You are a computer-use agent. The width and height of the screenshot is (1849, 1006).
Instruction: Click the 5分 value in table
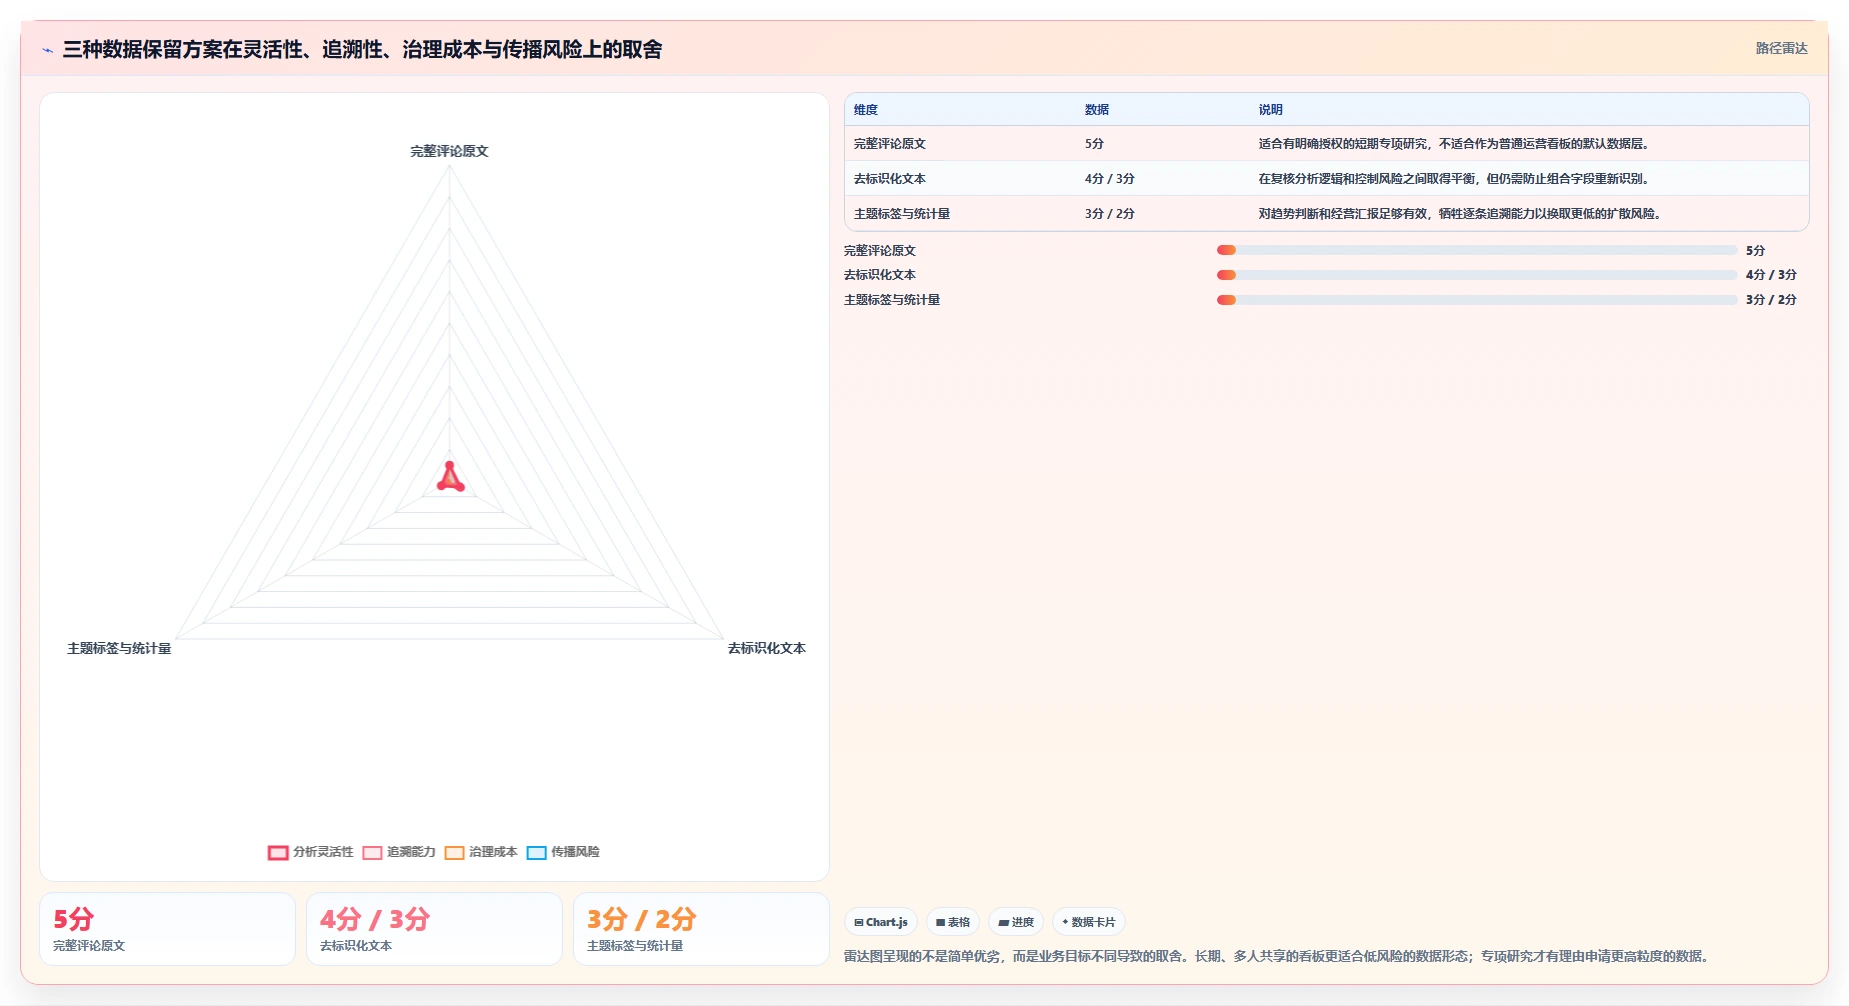1094,144
